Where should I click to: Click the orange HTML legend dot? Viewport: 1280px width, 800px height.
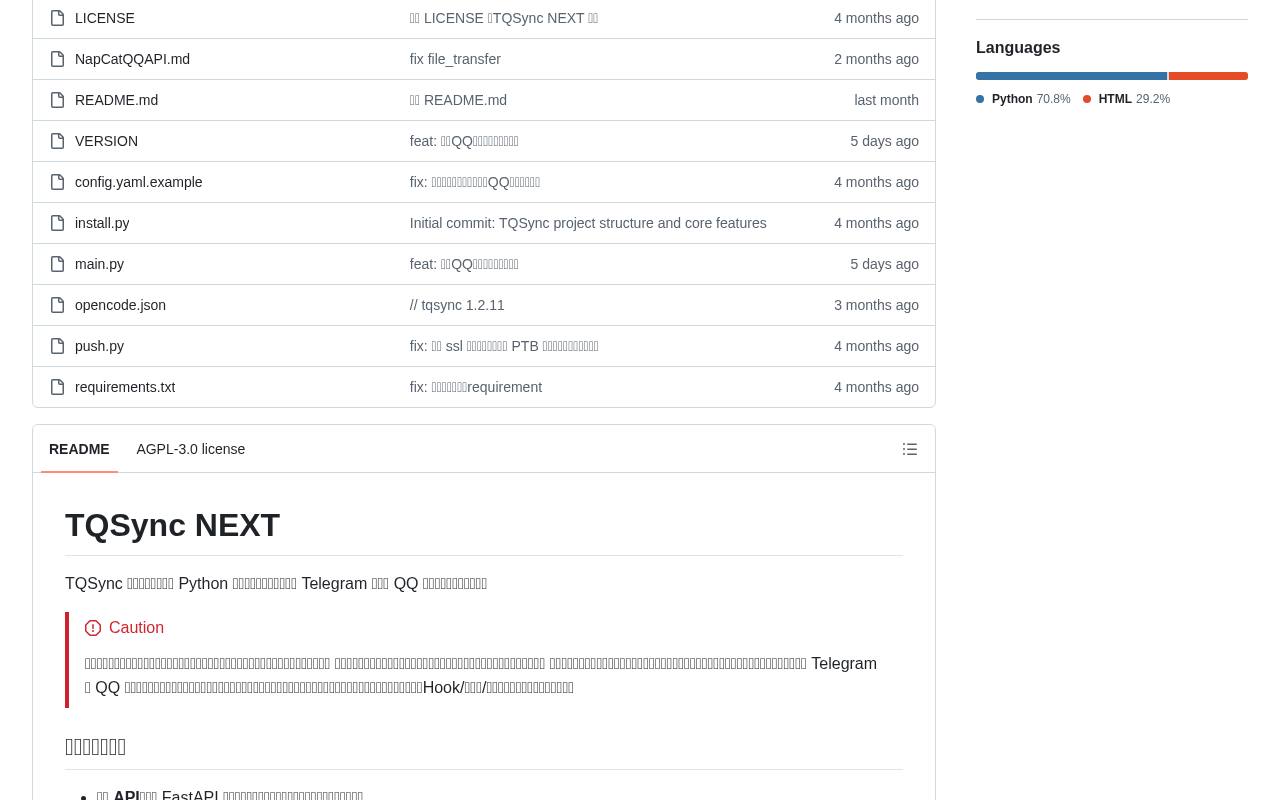point(1087,99)
